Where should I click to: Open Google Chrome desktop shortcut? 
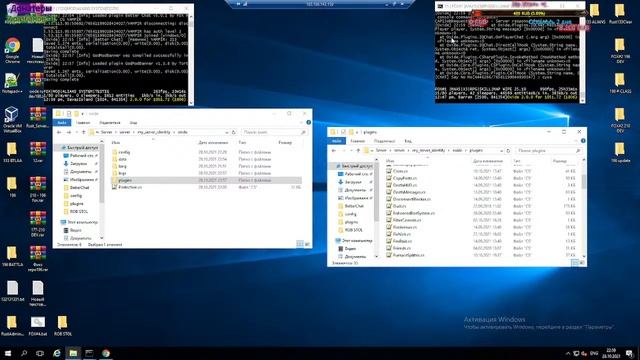coord(12,50)
